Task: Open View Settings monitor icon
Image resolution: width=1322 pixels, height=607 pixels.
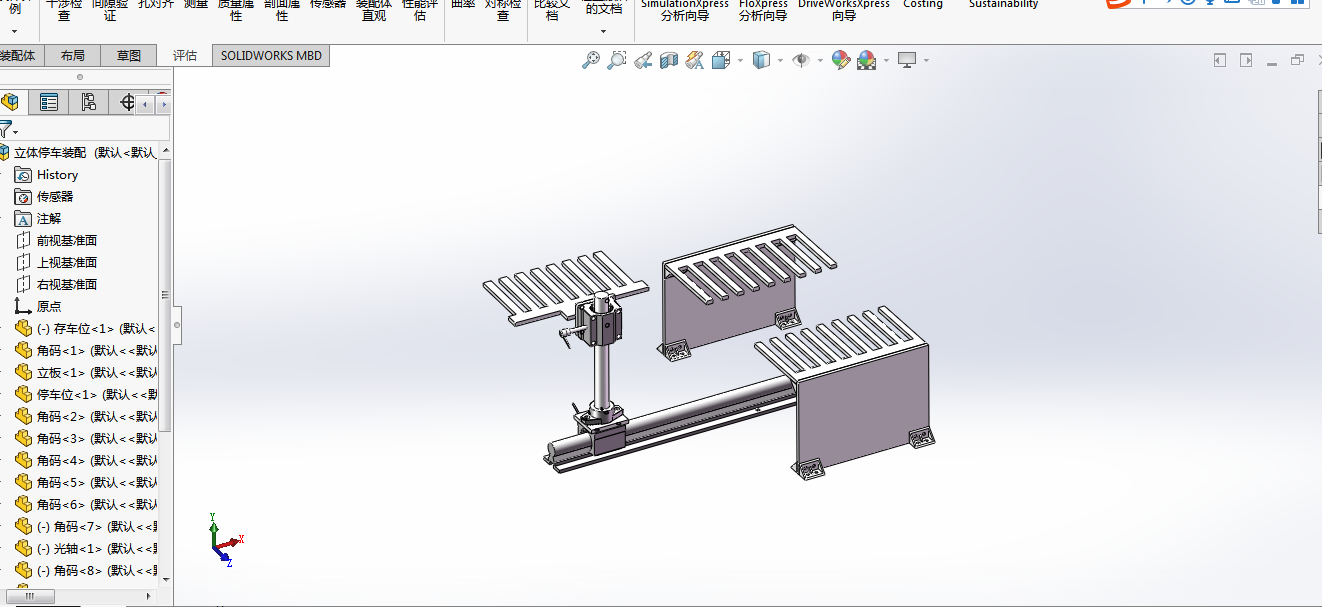Action: [x=907, y=60]
